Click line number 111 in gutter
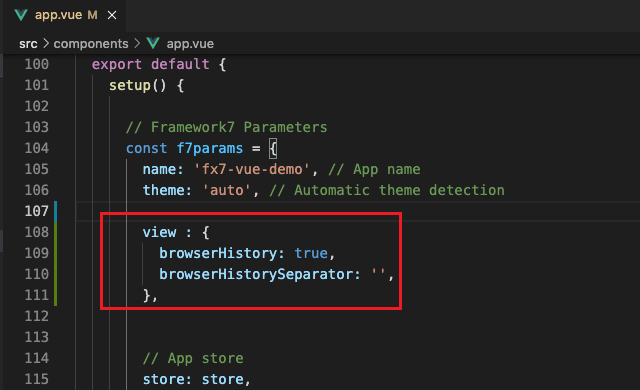640x390 pixels. 37,295
